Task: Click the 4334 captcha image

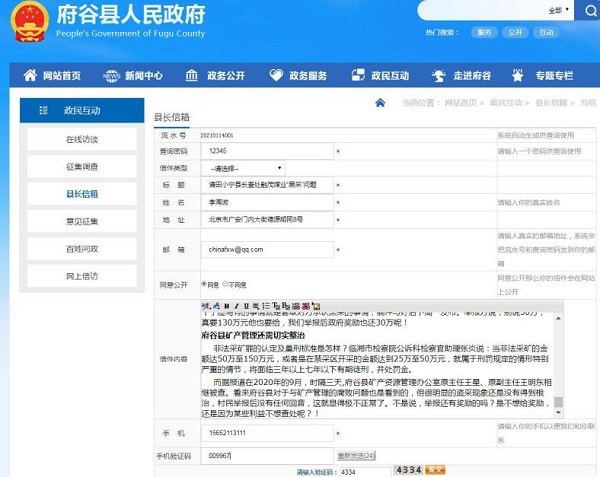Action: pos(408,469)
